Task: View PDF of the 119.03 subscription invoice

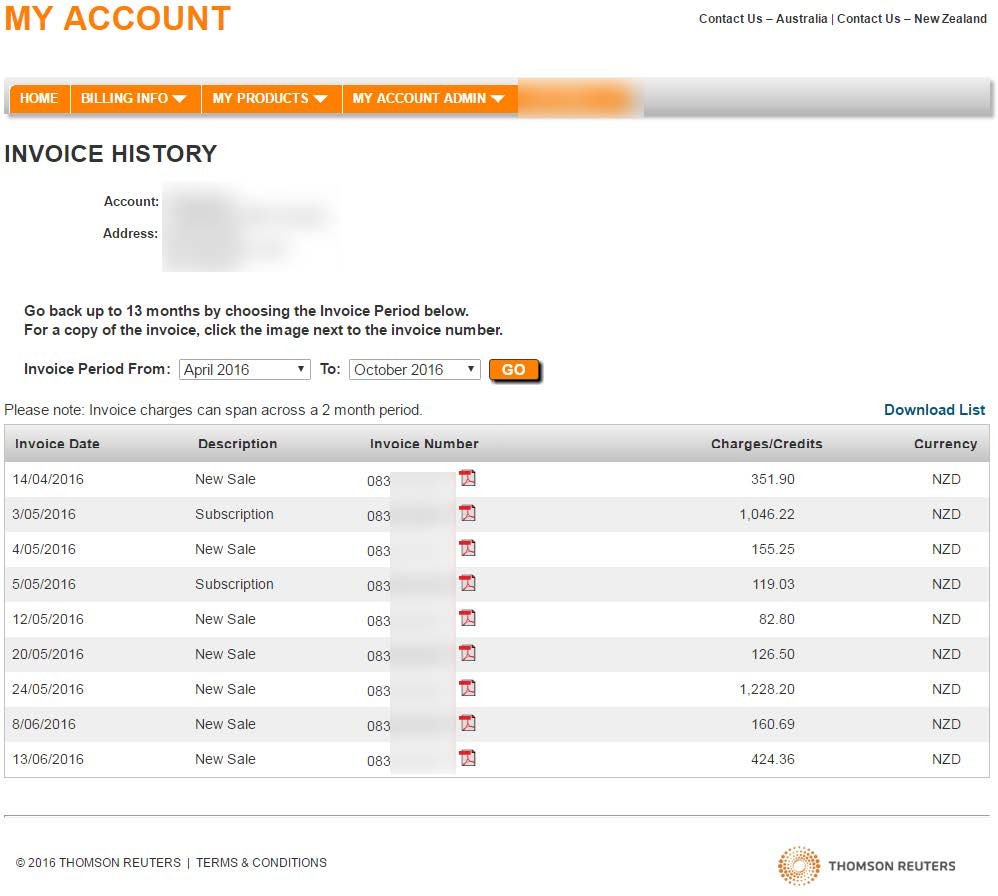Action: (x=467, y=583)
